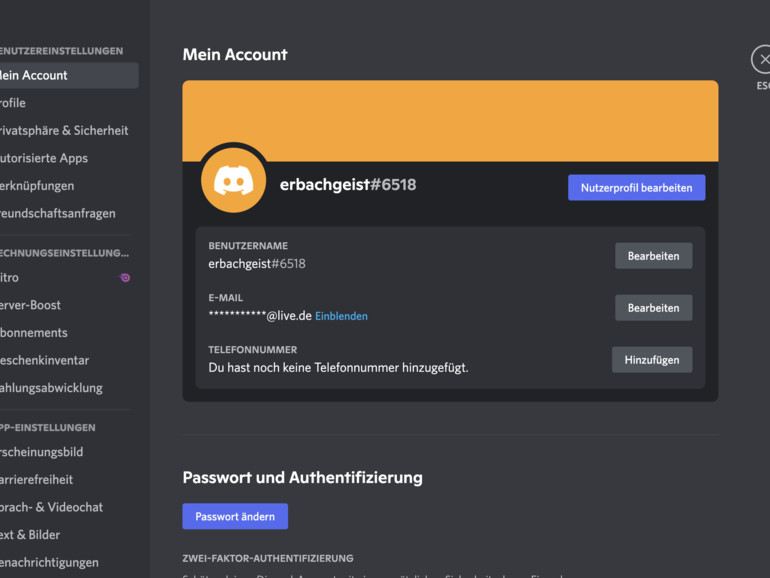Open Abonnements in sidebar
The width and height of the screenshot is (770, 578).
tap(69, 332)
